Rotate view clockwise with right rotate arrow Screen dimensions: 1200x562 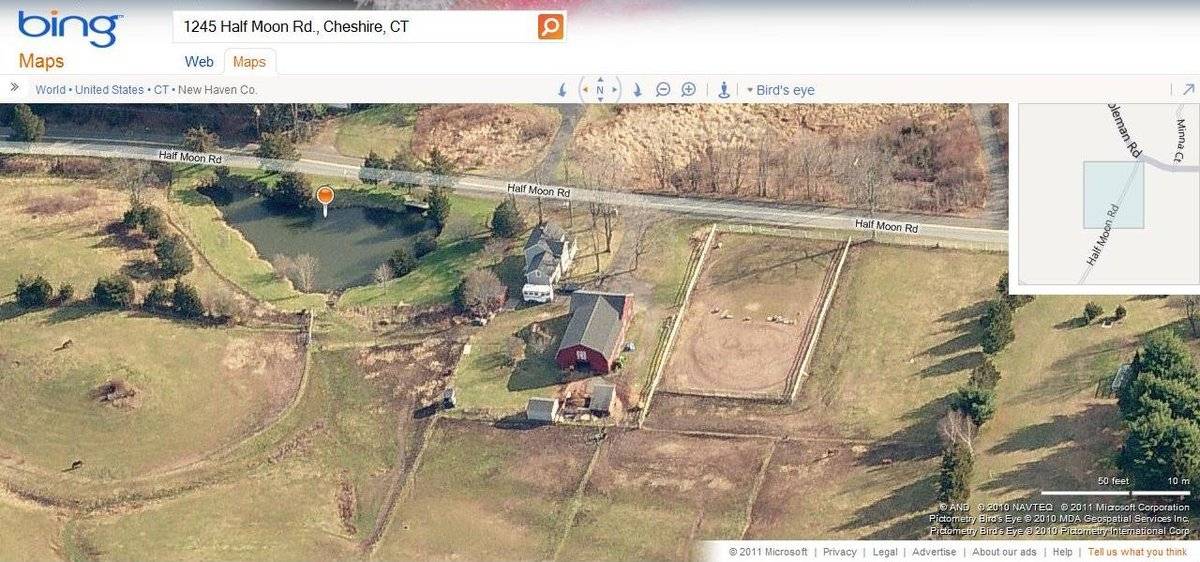pyautogui.click(x=637, y=90)
